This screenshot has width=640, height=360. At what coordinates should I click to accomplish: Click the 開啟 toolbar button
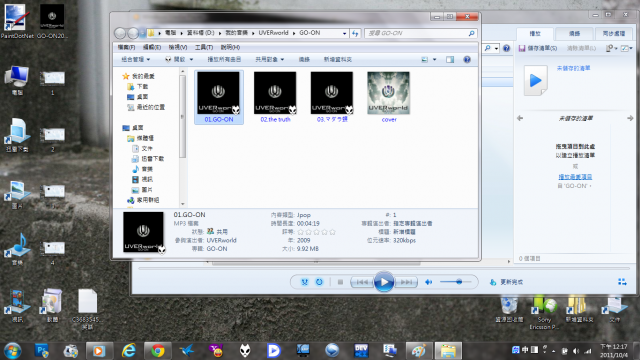point(176,60)
